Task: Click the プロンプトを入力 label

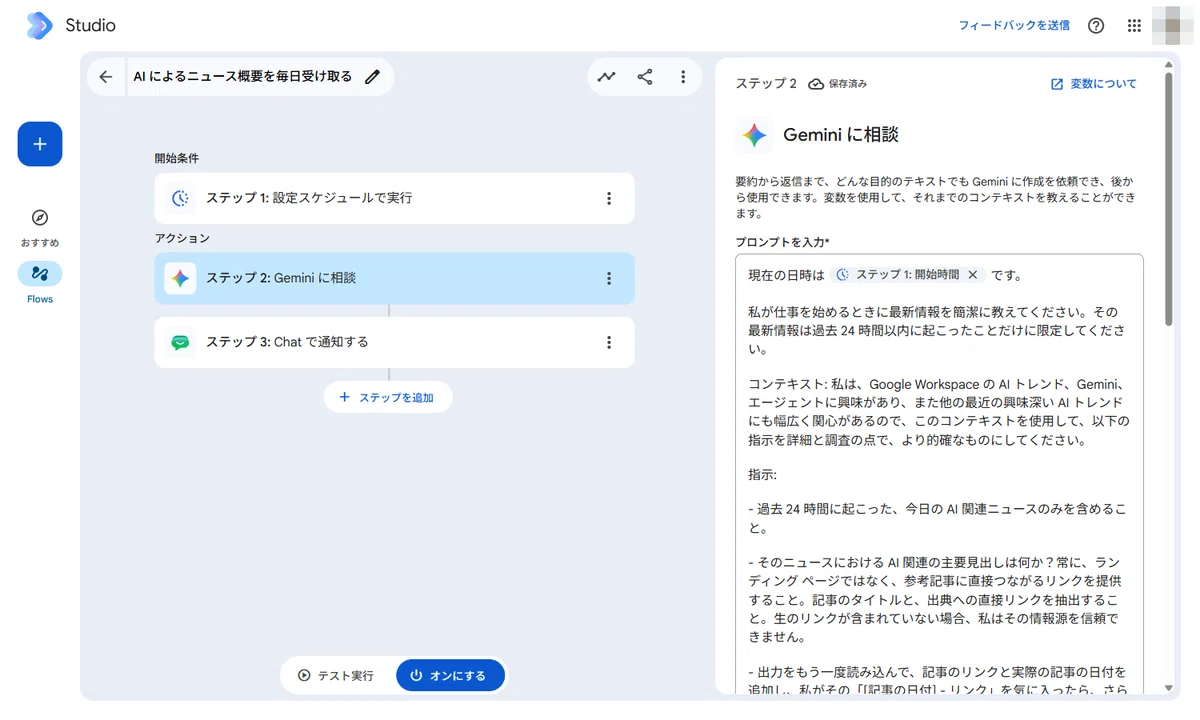Action: pyautogui.click(x=782, y=242)
